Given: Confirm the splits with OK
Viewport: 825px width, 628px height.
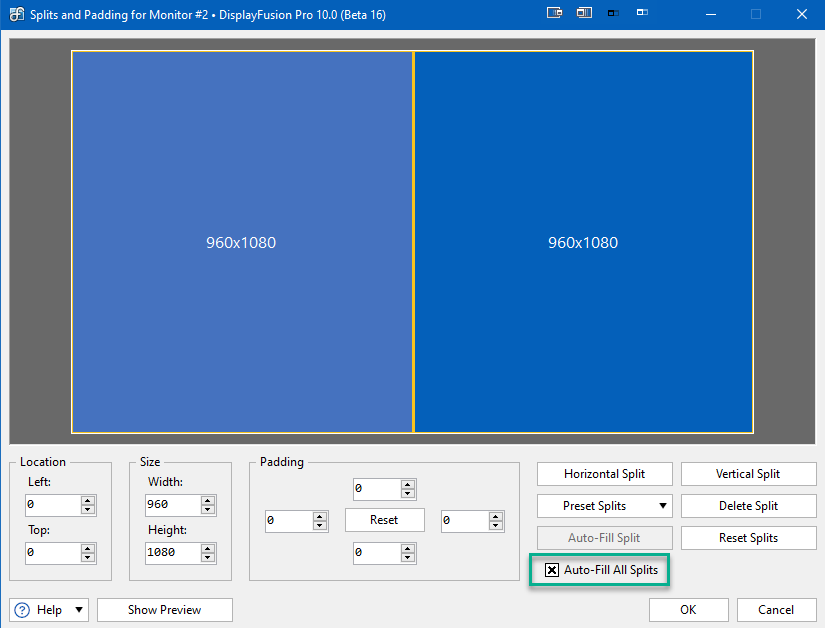Looking at the screenshot, I should pyautogui.click(x=688, y=610).
